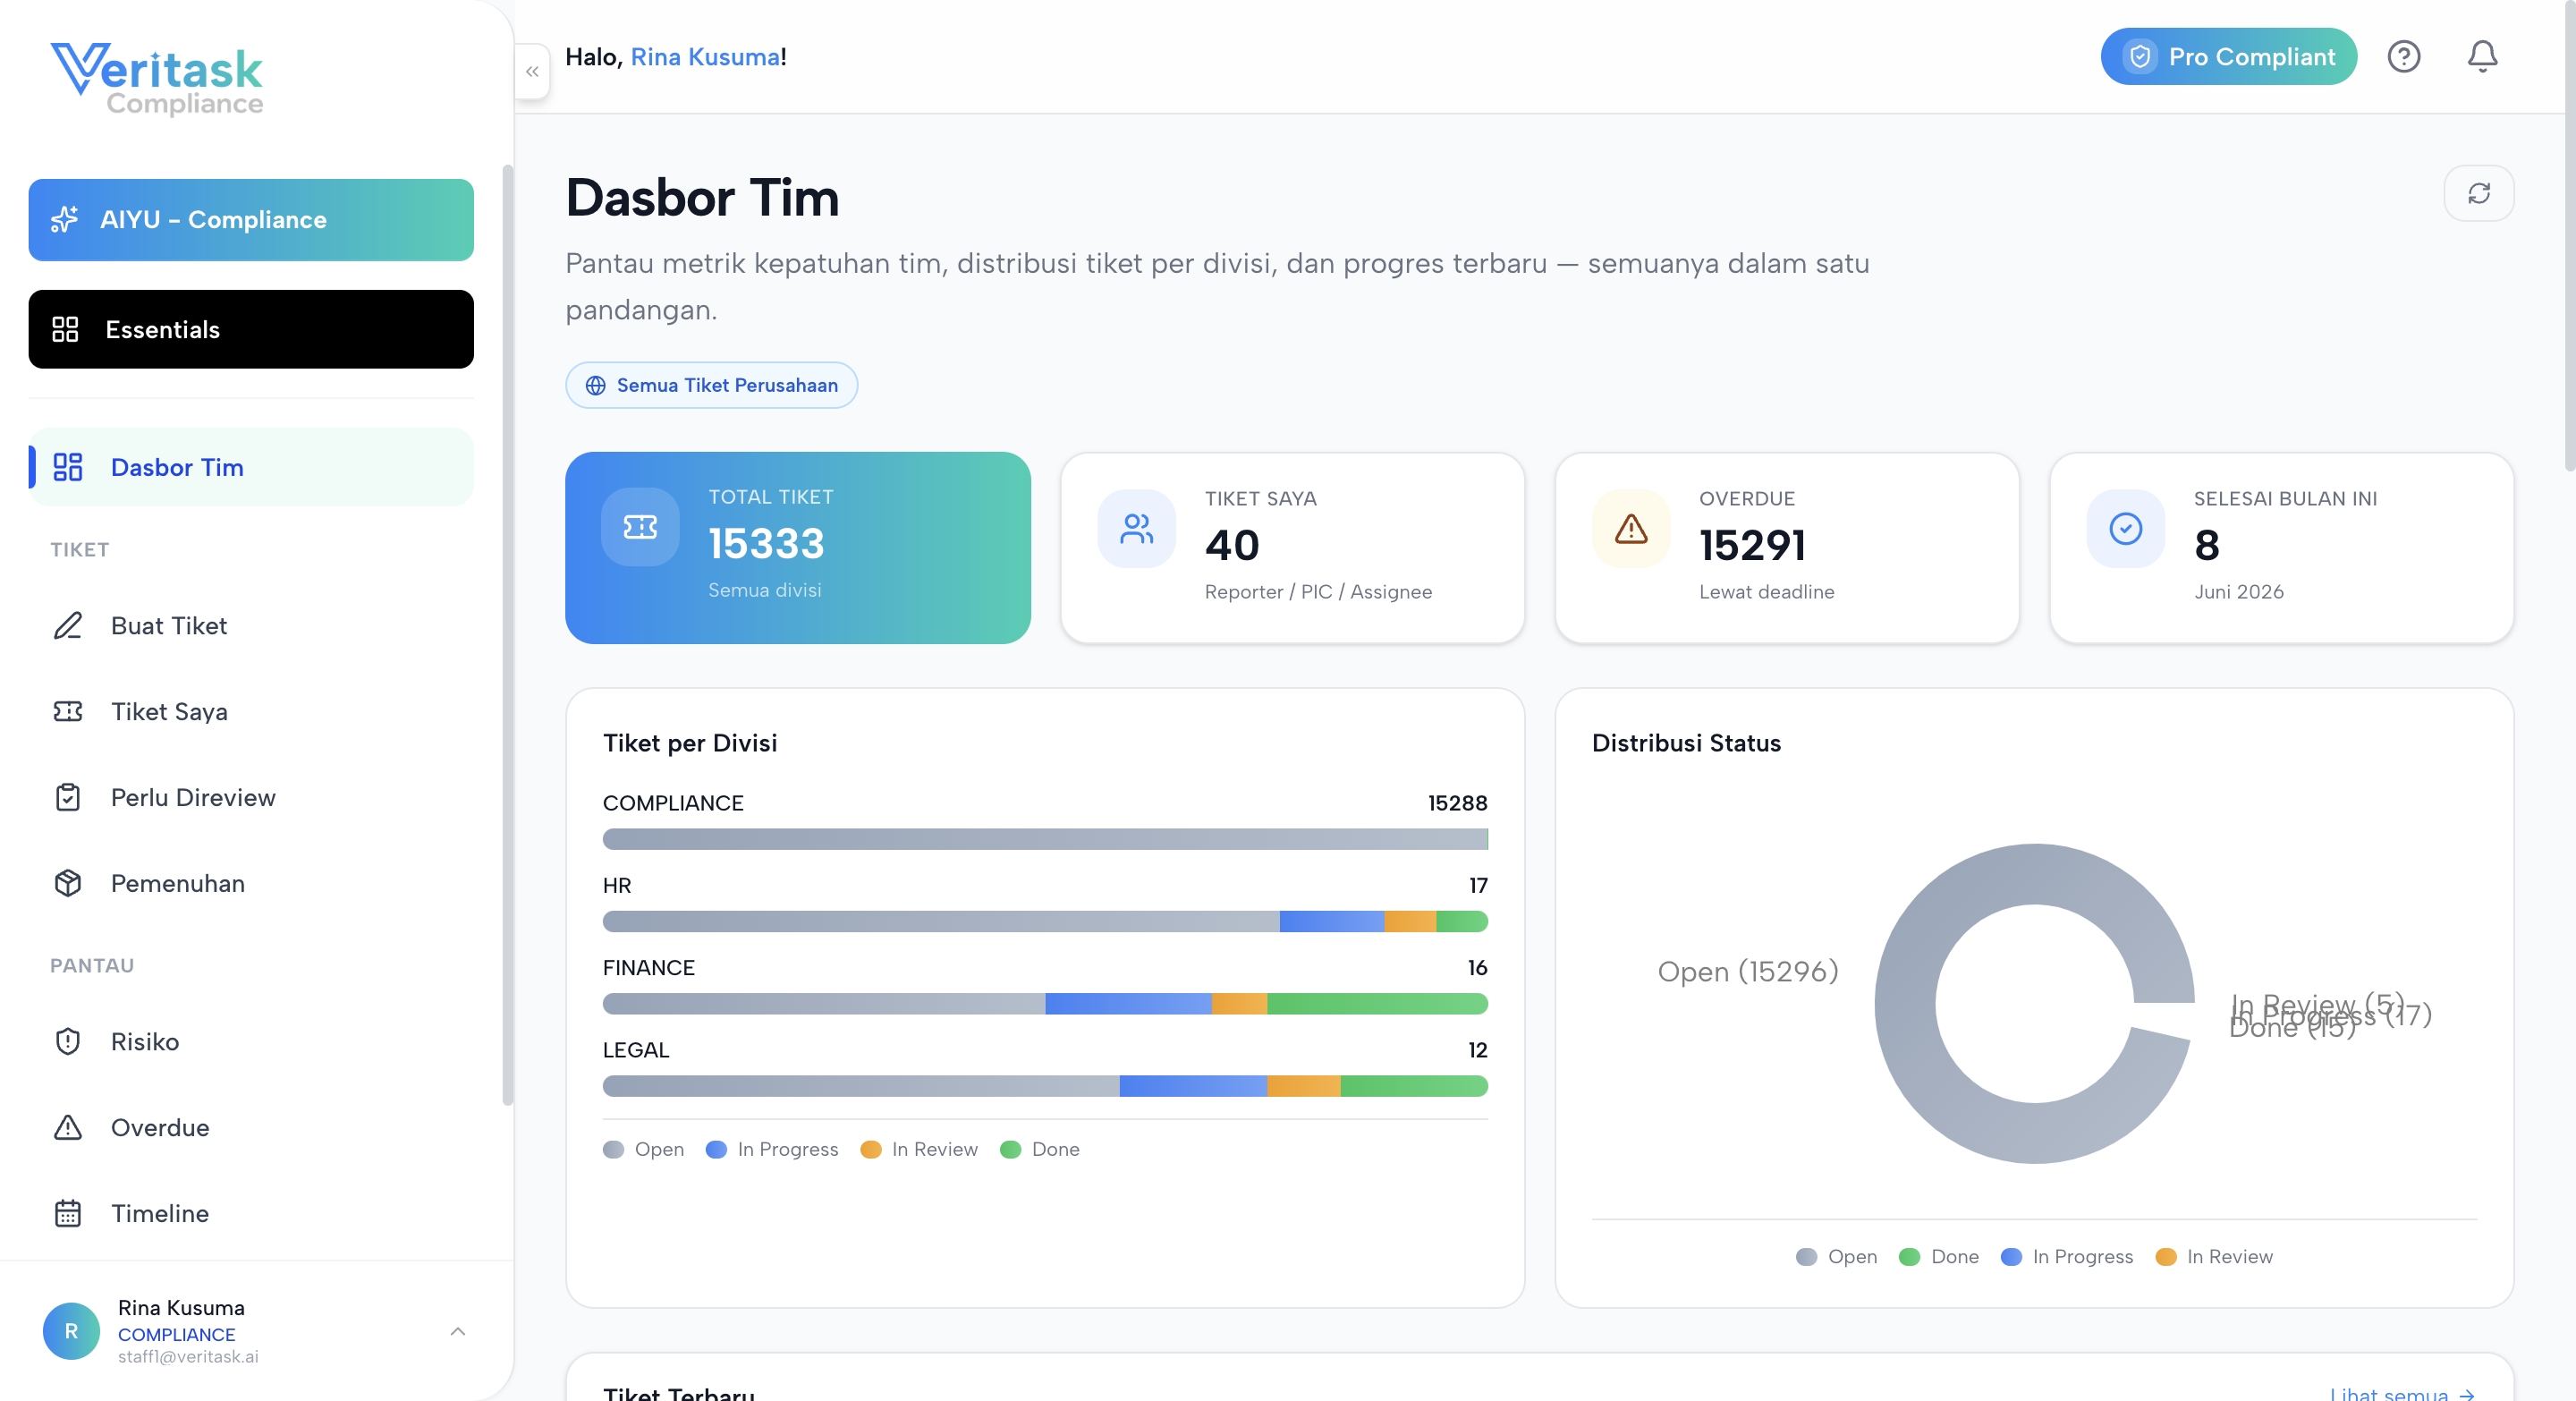This screenshot has width=2576, height=1401.
Task: Click the Overdue warning triangle card icon
Action: click(1630, 528)
